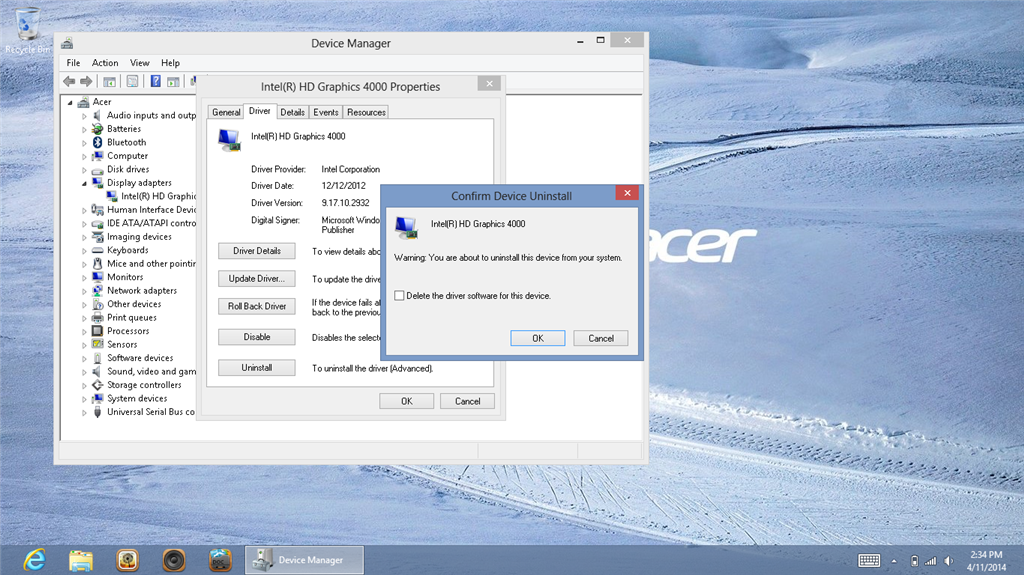Switch to the Details tab
The height and width of the screenshot is (575, 1024).
293,112
